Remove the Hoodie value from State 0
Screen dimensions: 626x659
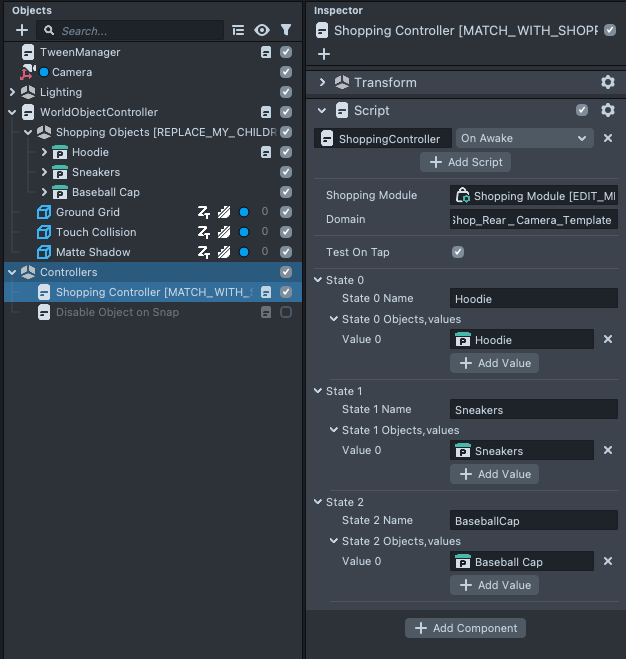point(607,340)
